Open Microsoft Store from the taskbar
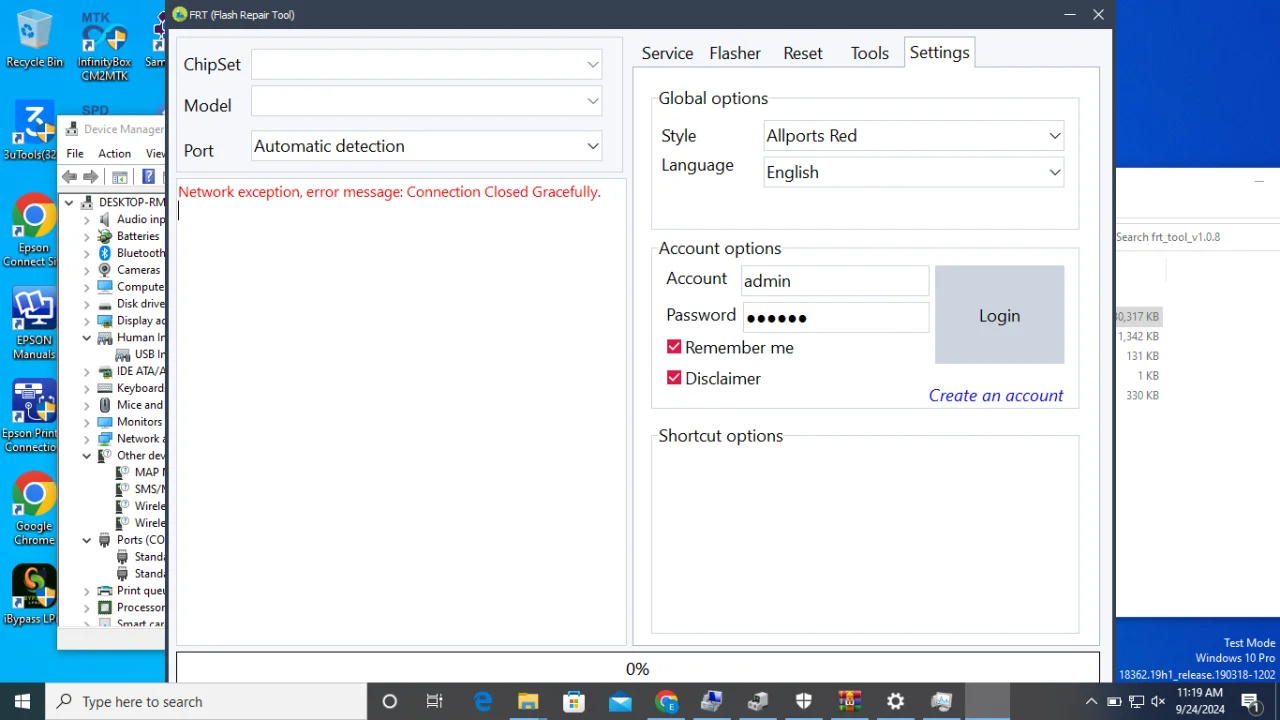 574,701
